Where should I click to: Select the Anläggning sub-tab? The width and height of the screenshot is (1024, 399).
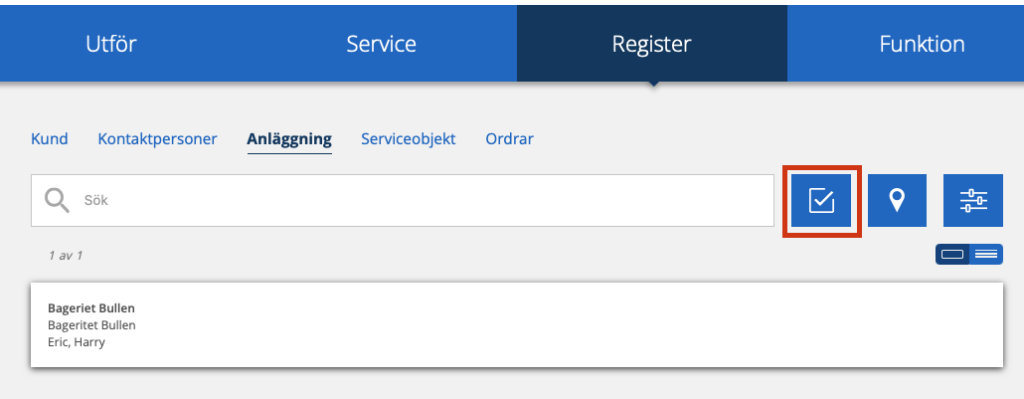(289, 139)
